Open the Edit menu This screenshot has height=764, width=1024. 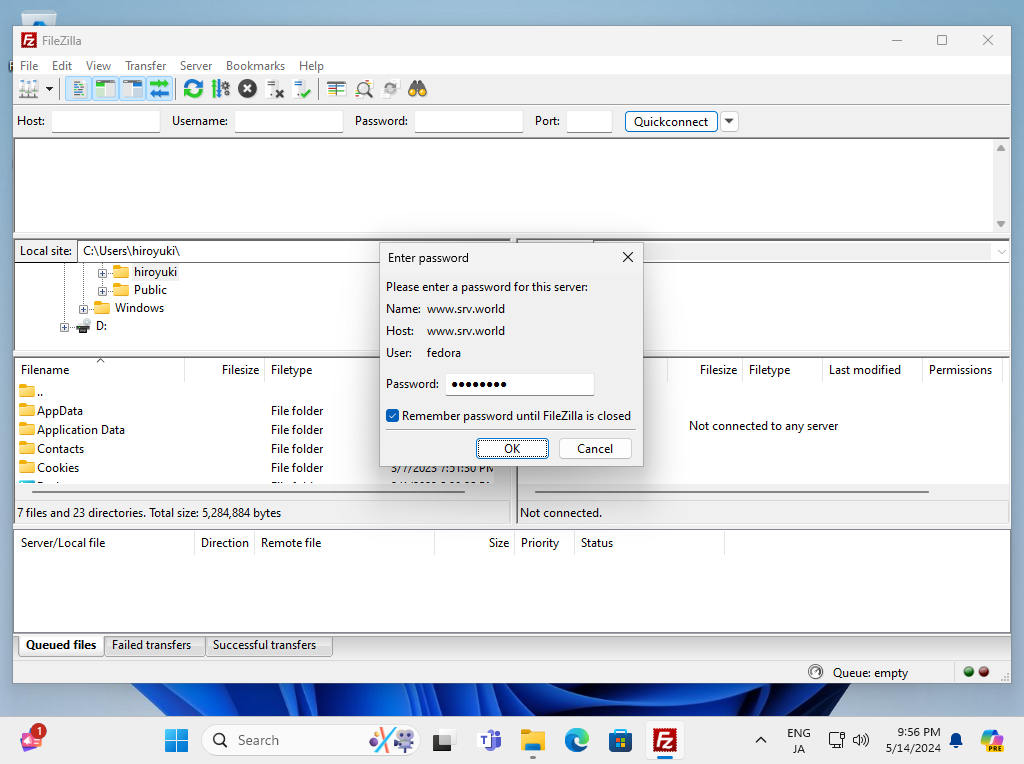[x=62, y=66]
